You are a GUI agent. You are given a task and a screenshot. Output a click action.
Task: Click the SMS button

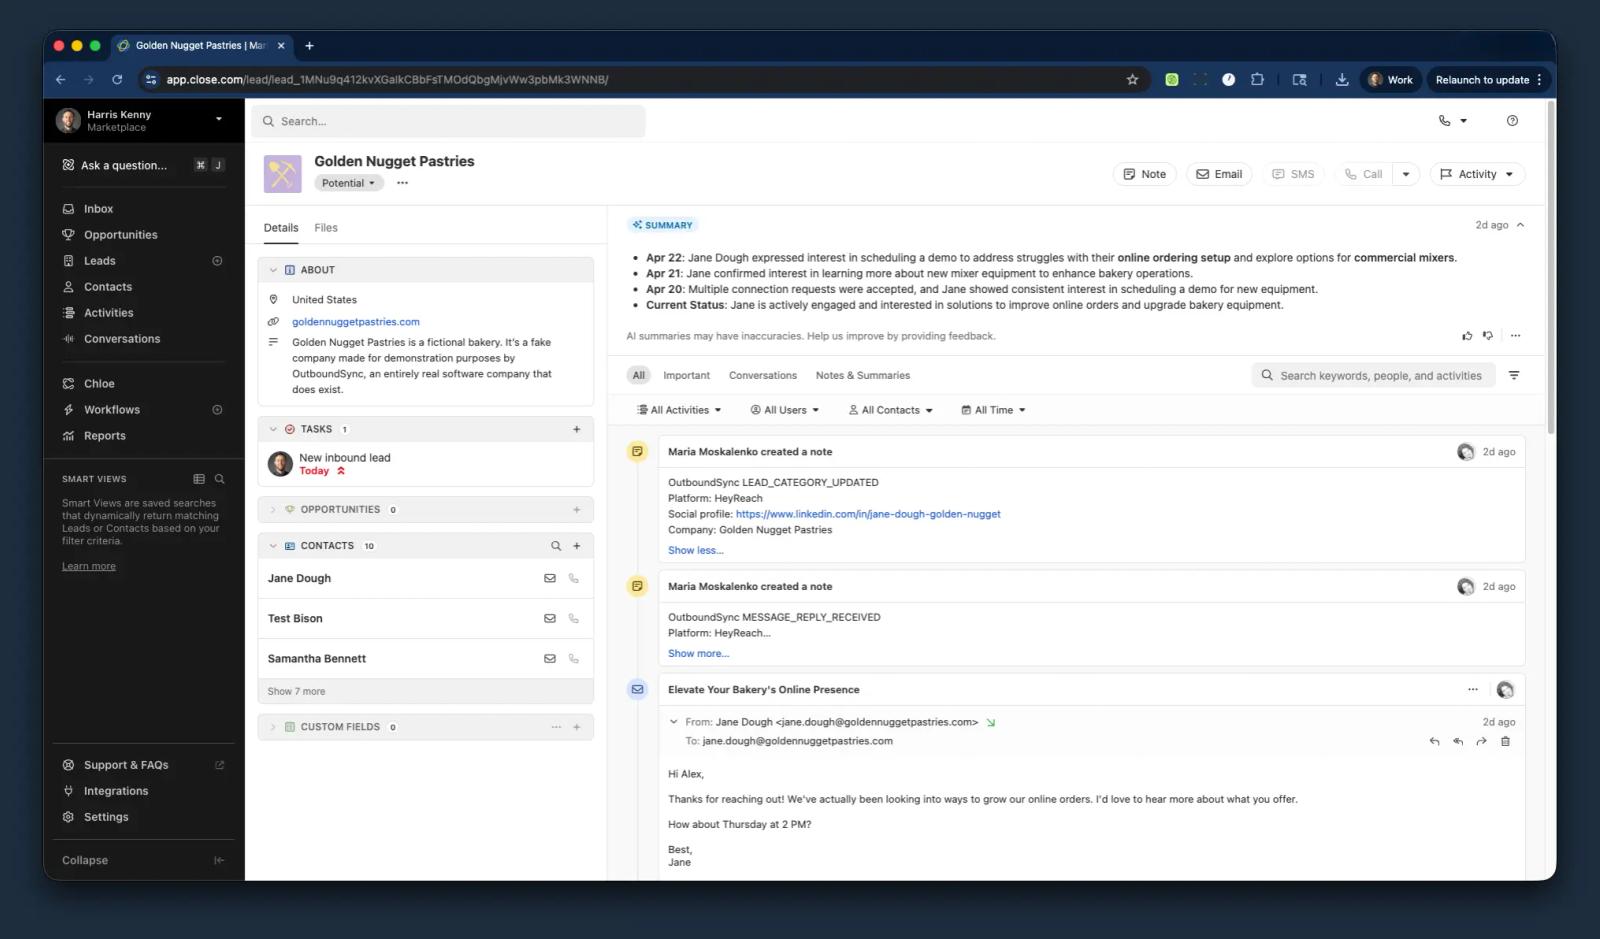[1293, 174]
